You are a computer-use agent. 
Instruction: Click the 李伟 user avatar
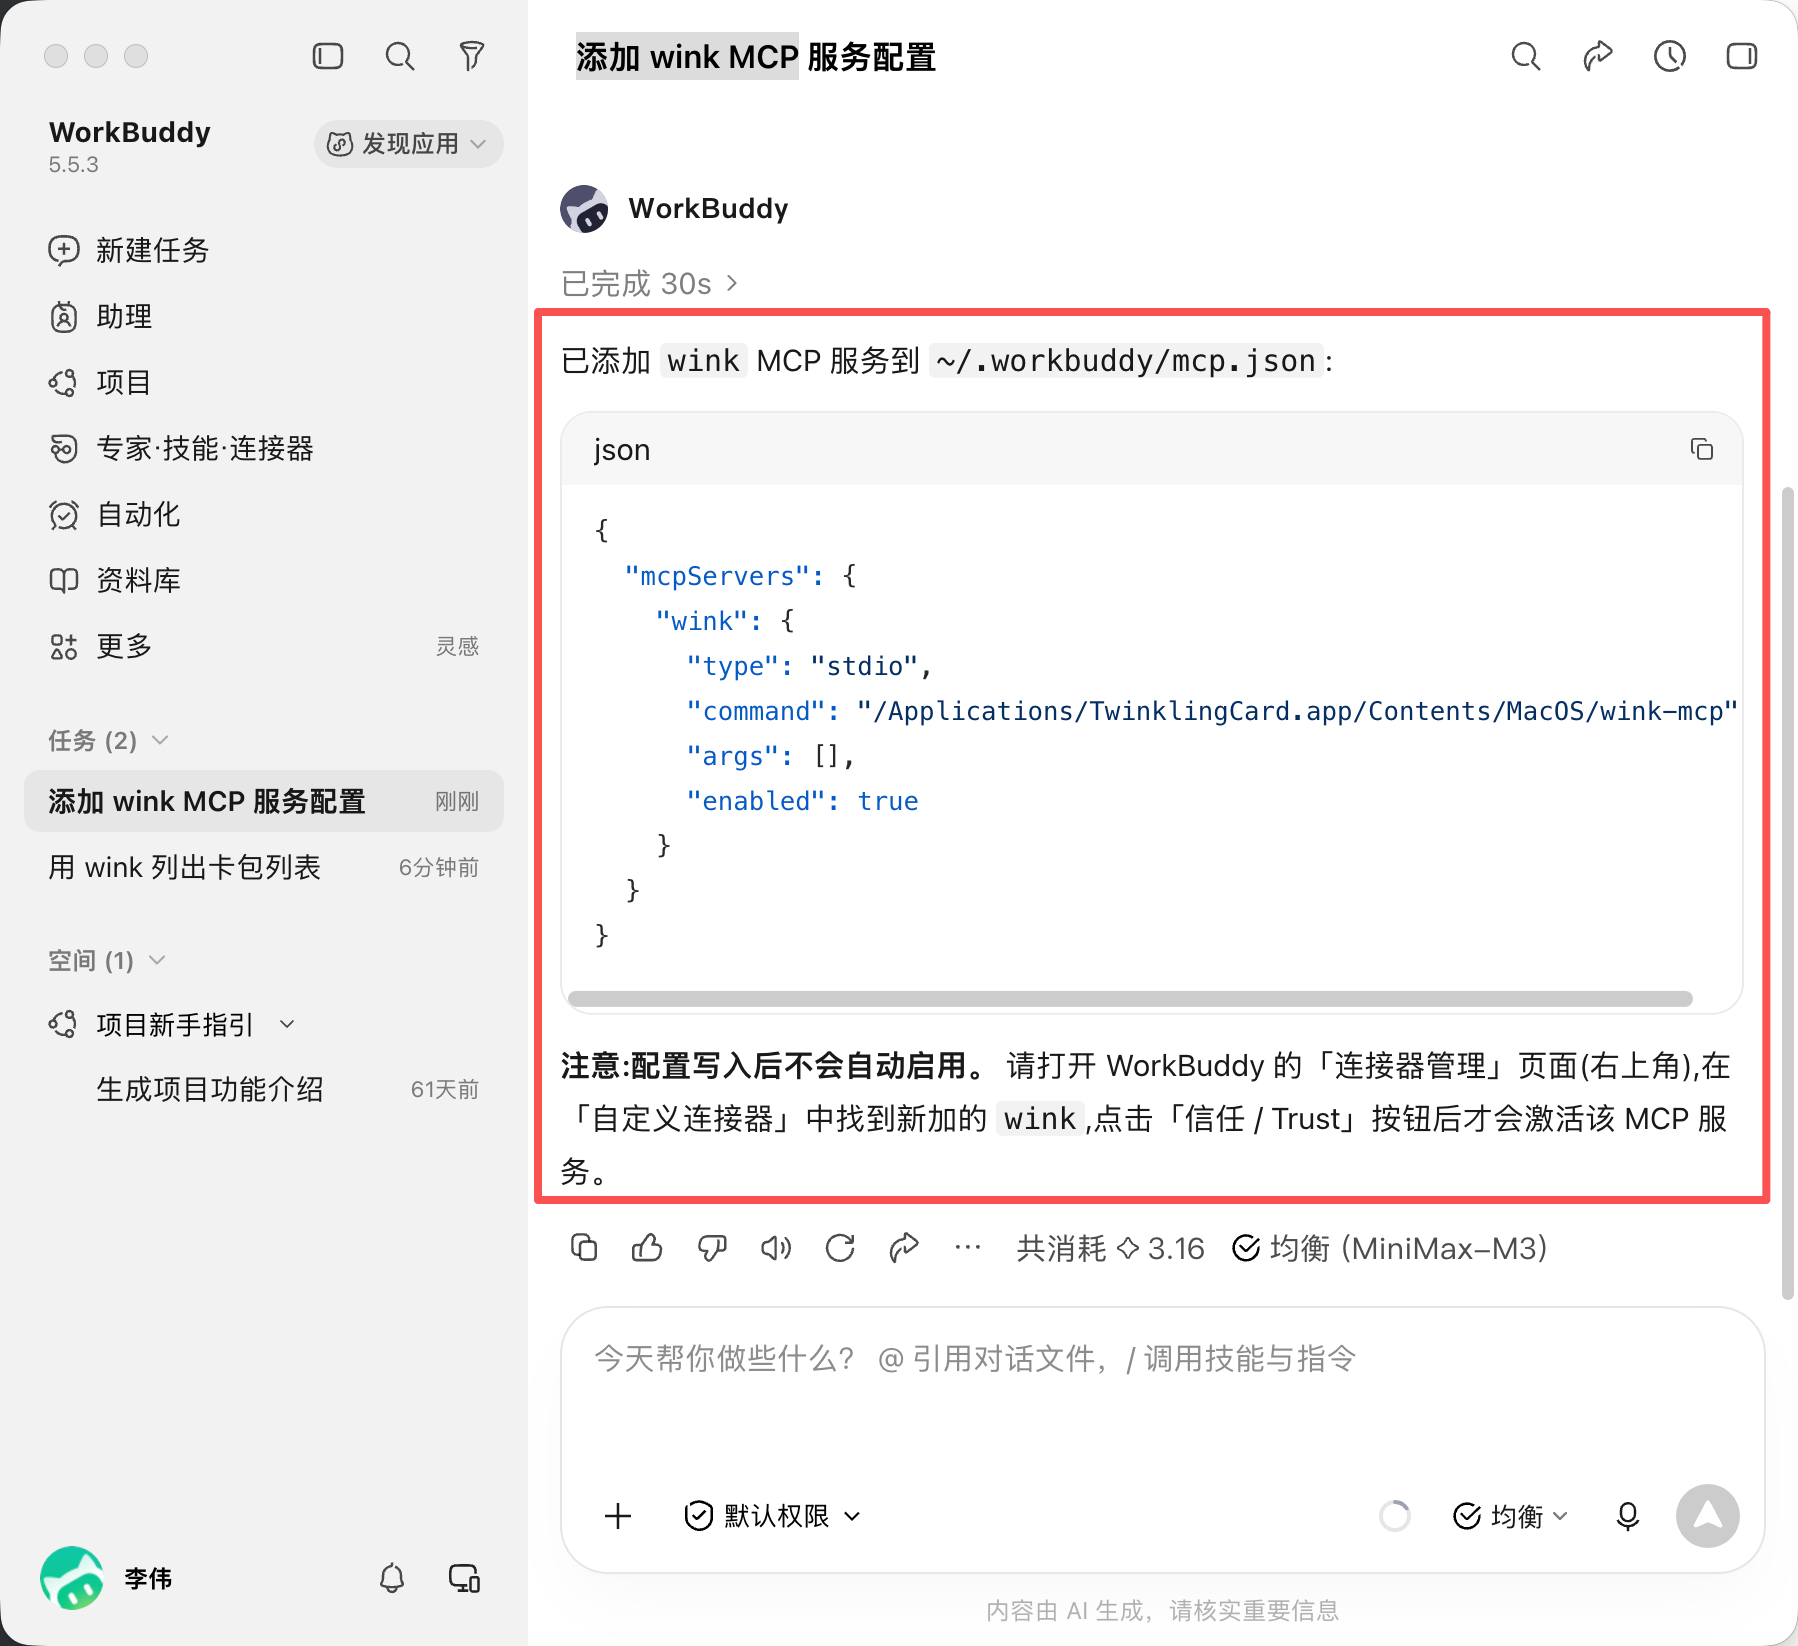(x=72, y=1578)
